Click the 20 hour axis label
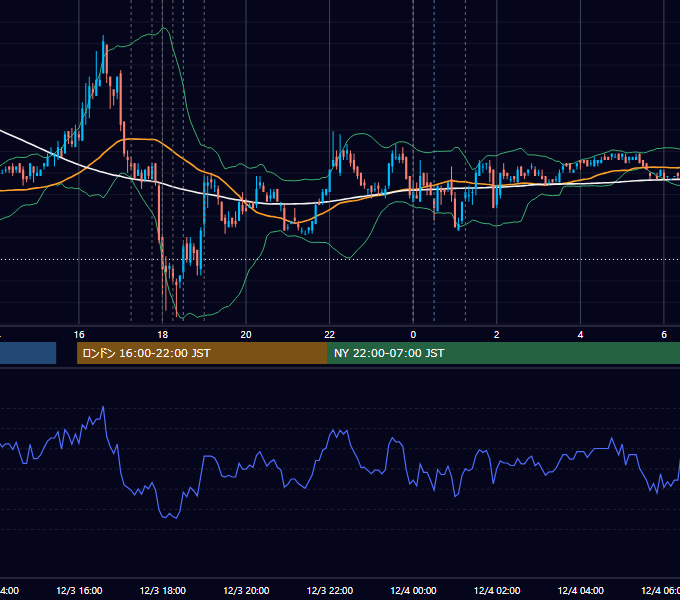Image resolution: width=680 pixels, height=600 pixels. click(246, 335)
